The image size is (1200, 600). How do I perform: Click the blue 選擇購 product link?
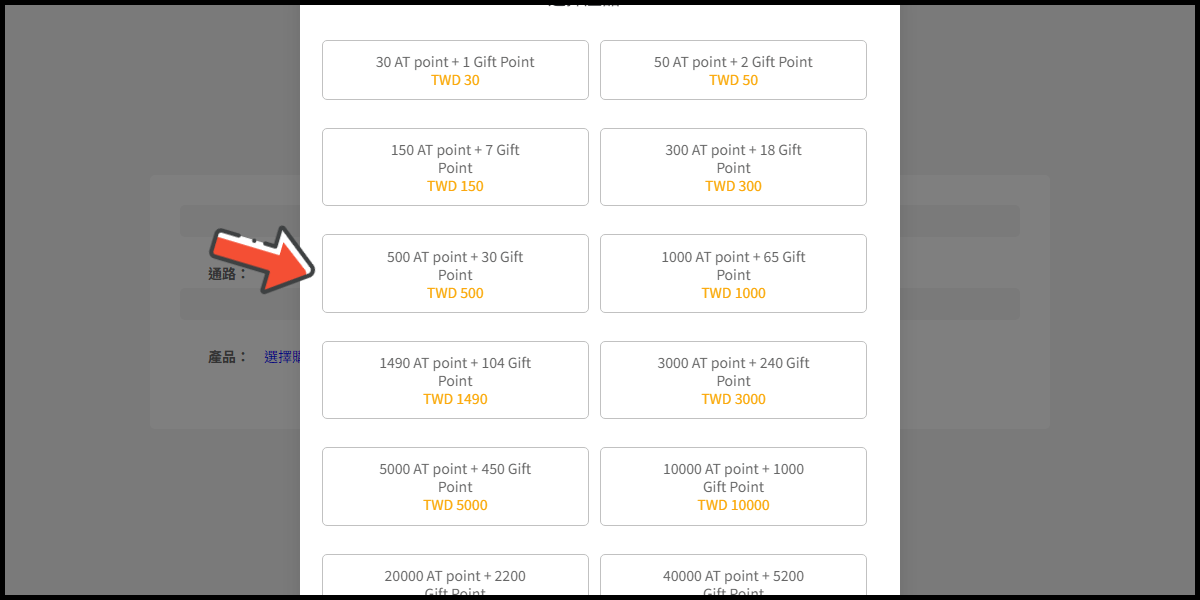coord(281,357)
